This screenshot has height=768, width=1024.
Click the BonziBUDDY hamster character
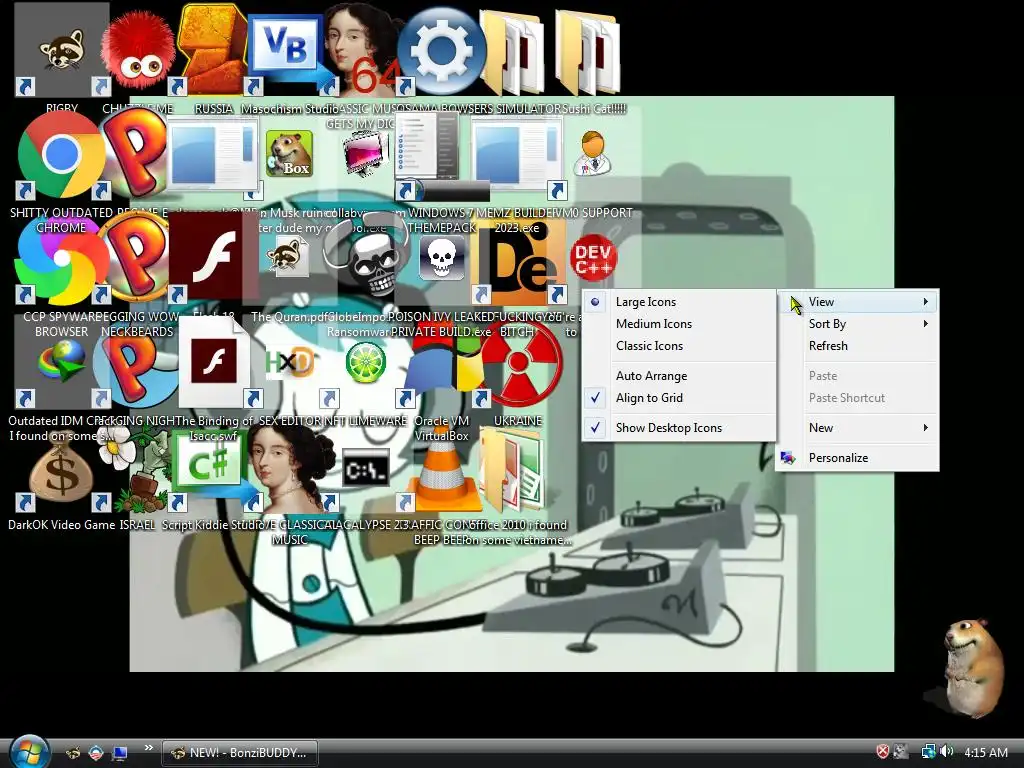coord(973,667)
